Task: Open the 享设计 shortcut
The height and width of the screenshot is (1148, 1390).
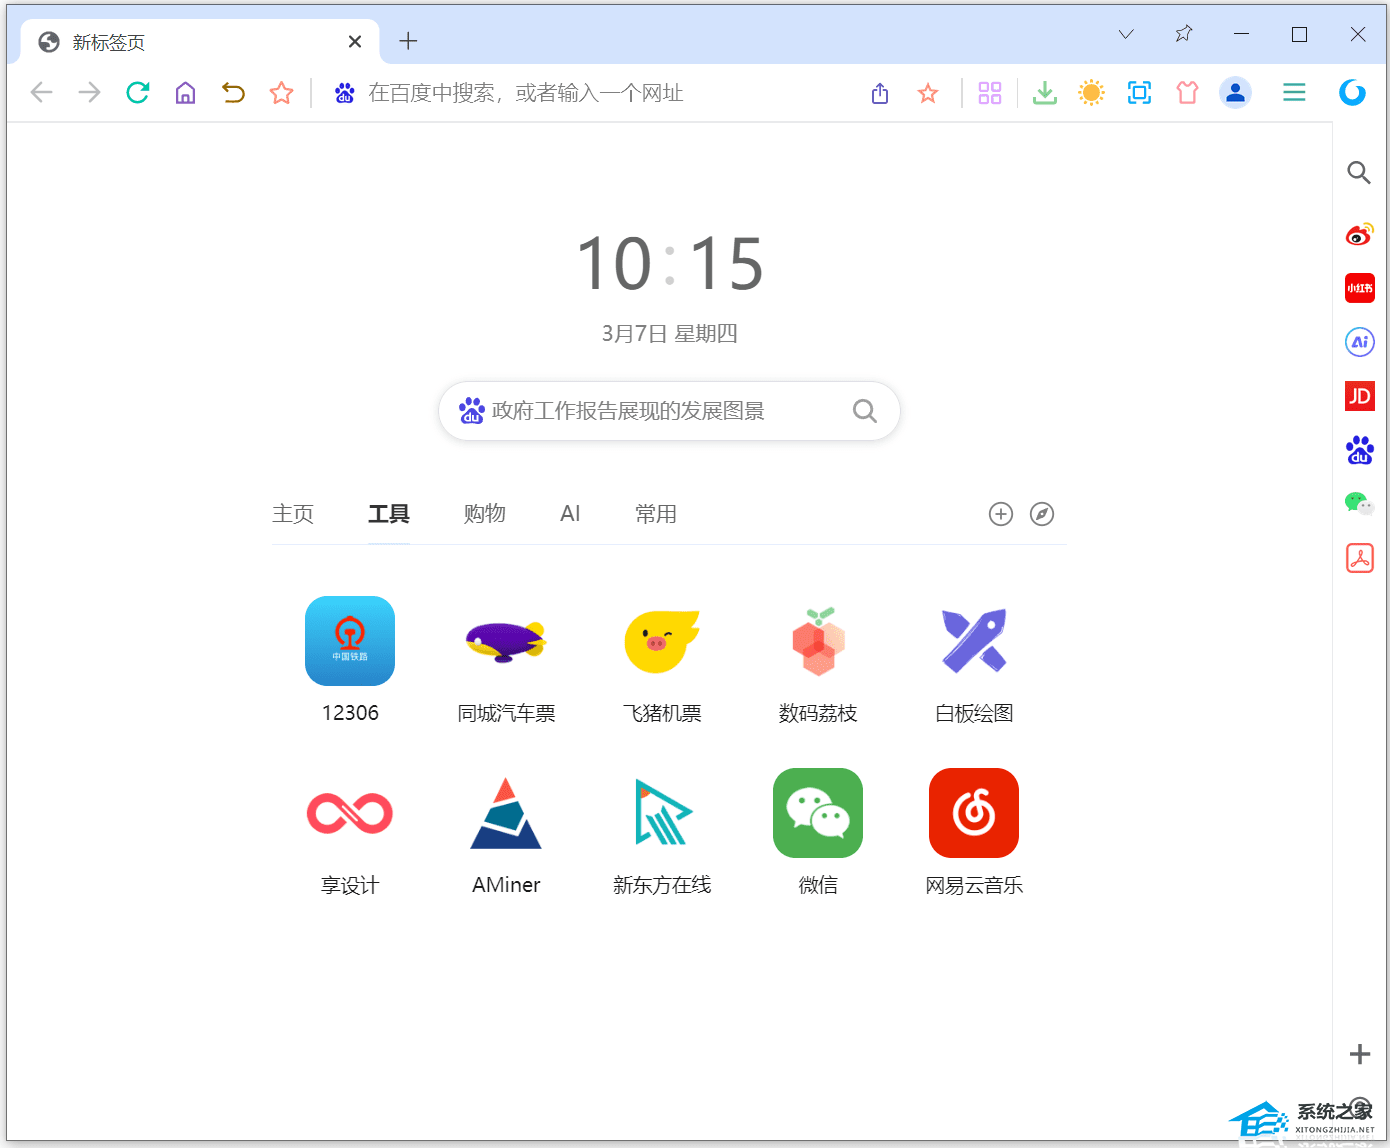Action: pos(350,832)
